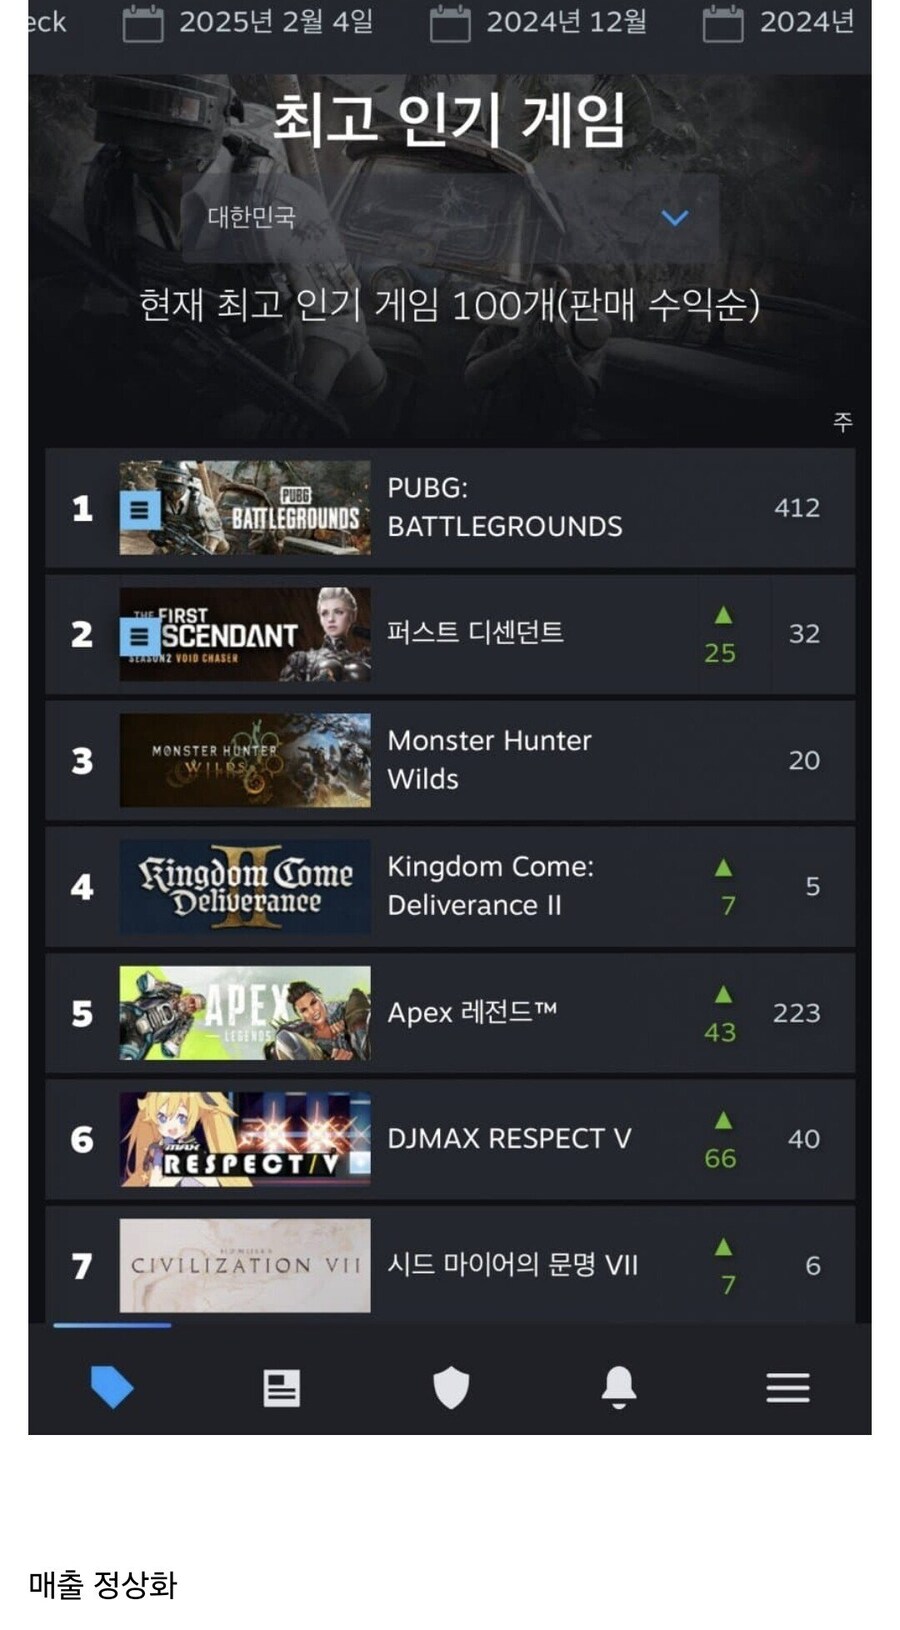Open 시드 마이어의 문명 VII title
Image resolution: width=900 pixels, height=1630 pixels.
[x=512, y=1265]
